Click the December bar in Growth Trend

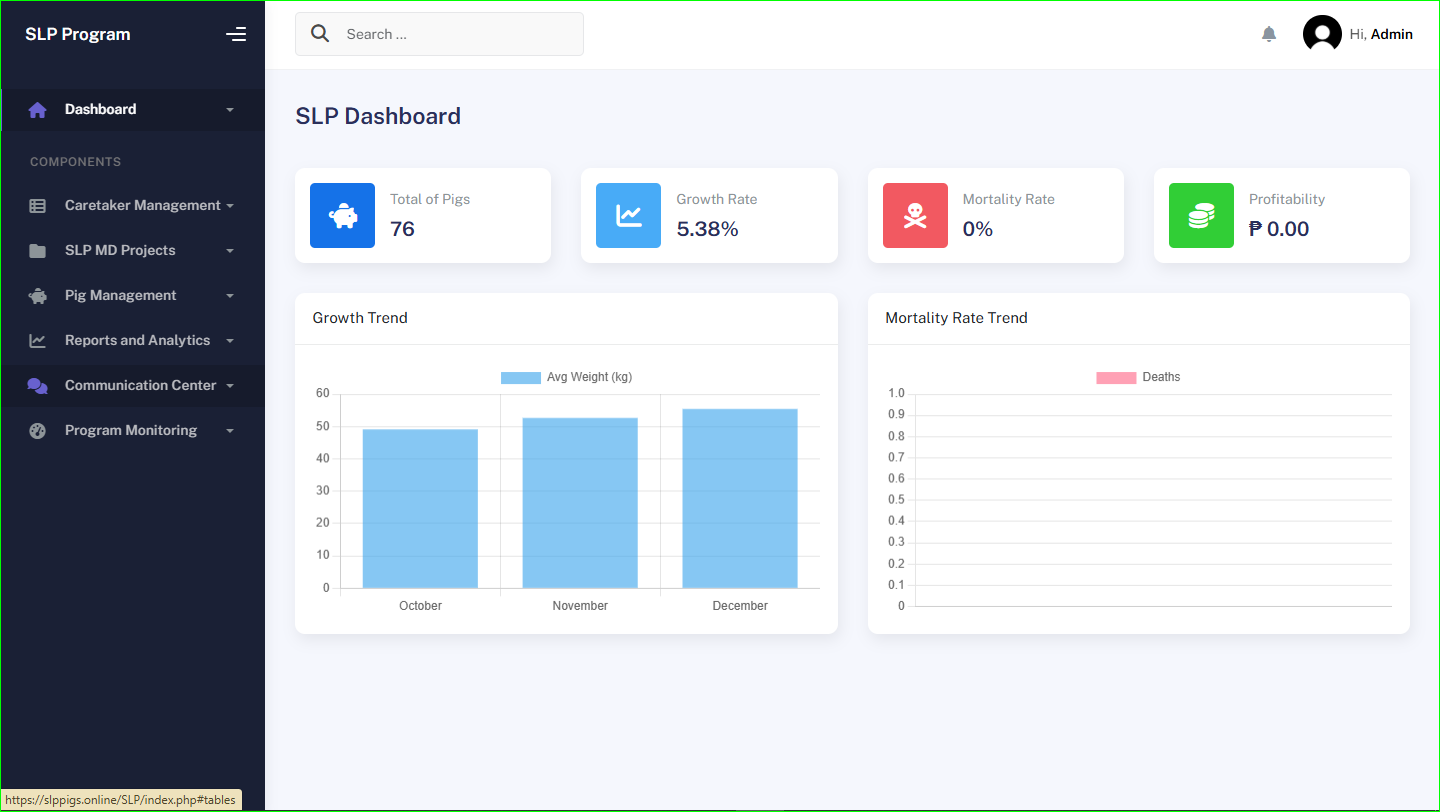[x=740, y=498]
